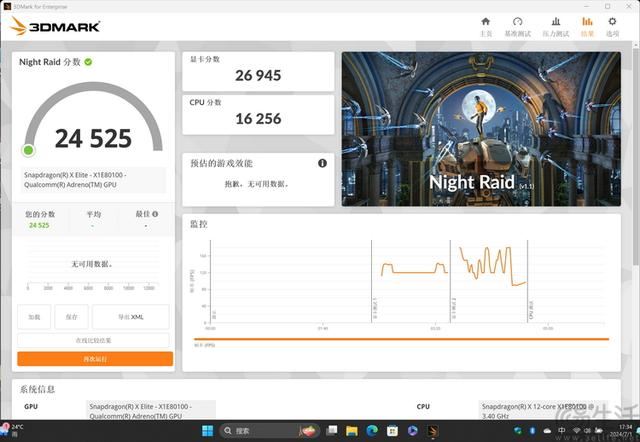Click the green marker on the score gauge

[29, 150]
